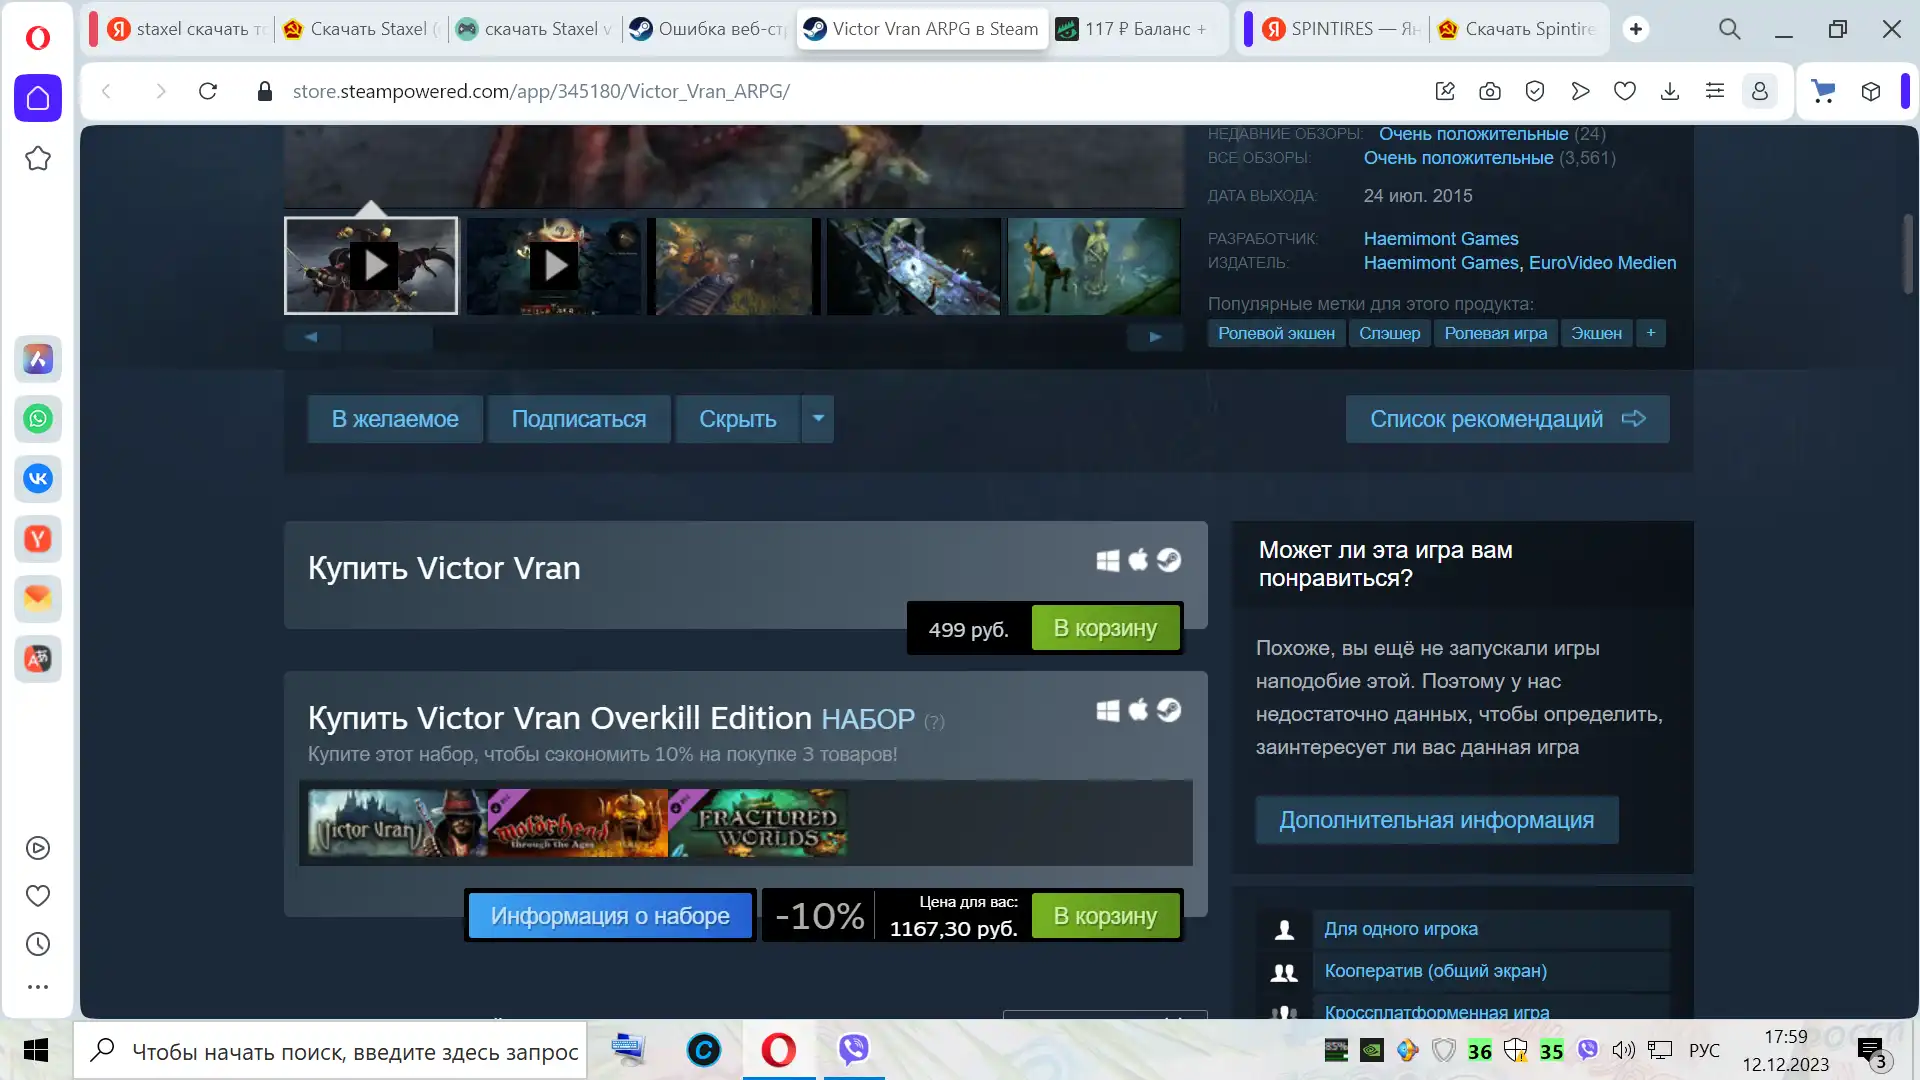Add Overkill Edition bundle to cart
The image size is (1920, 1080).
click(1105, 916)
